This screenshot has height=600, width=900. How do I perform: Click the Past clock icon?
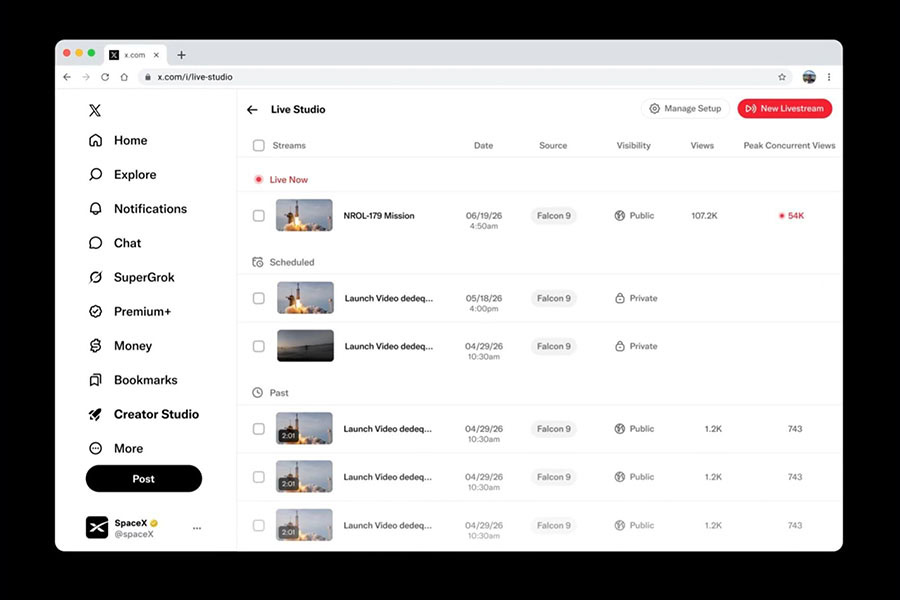tap(258, 393)
